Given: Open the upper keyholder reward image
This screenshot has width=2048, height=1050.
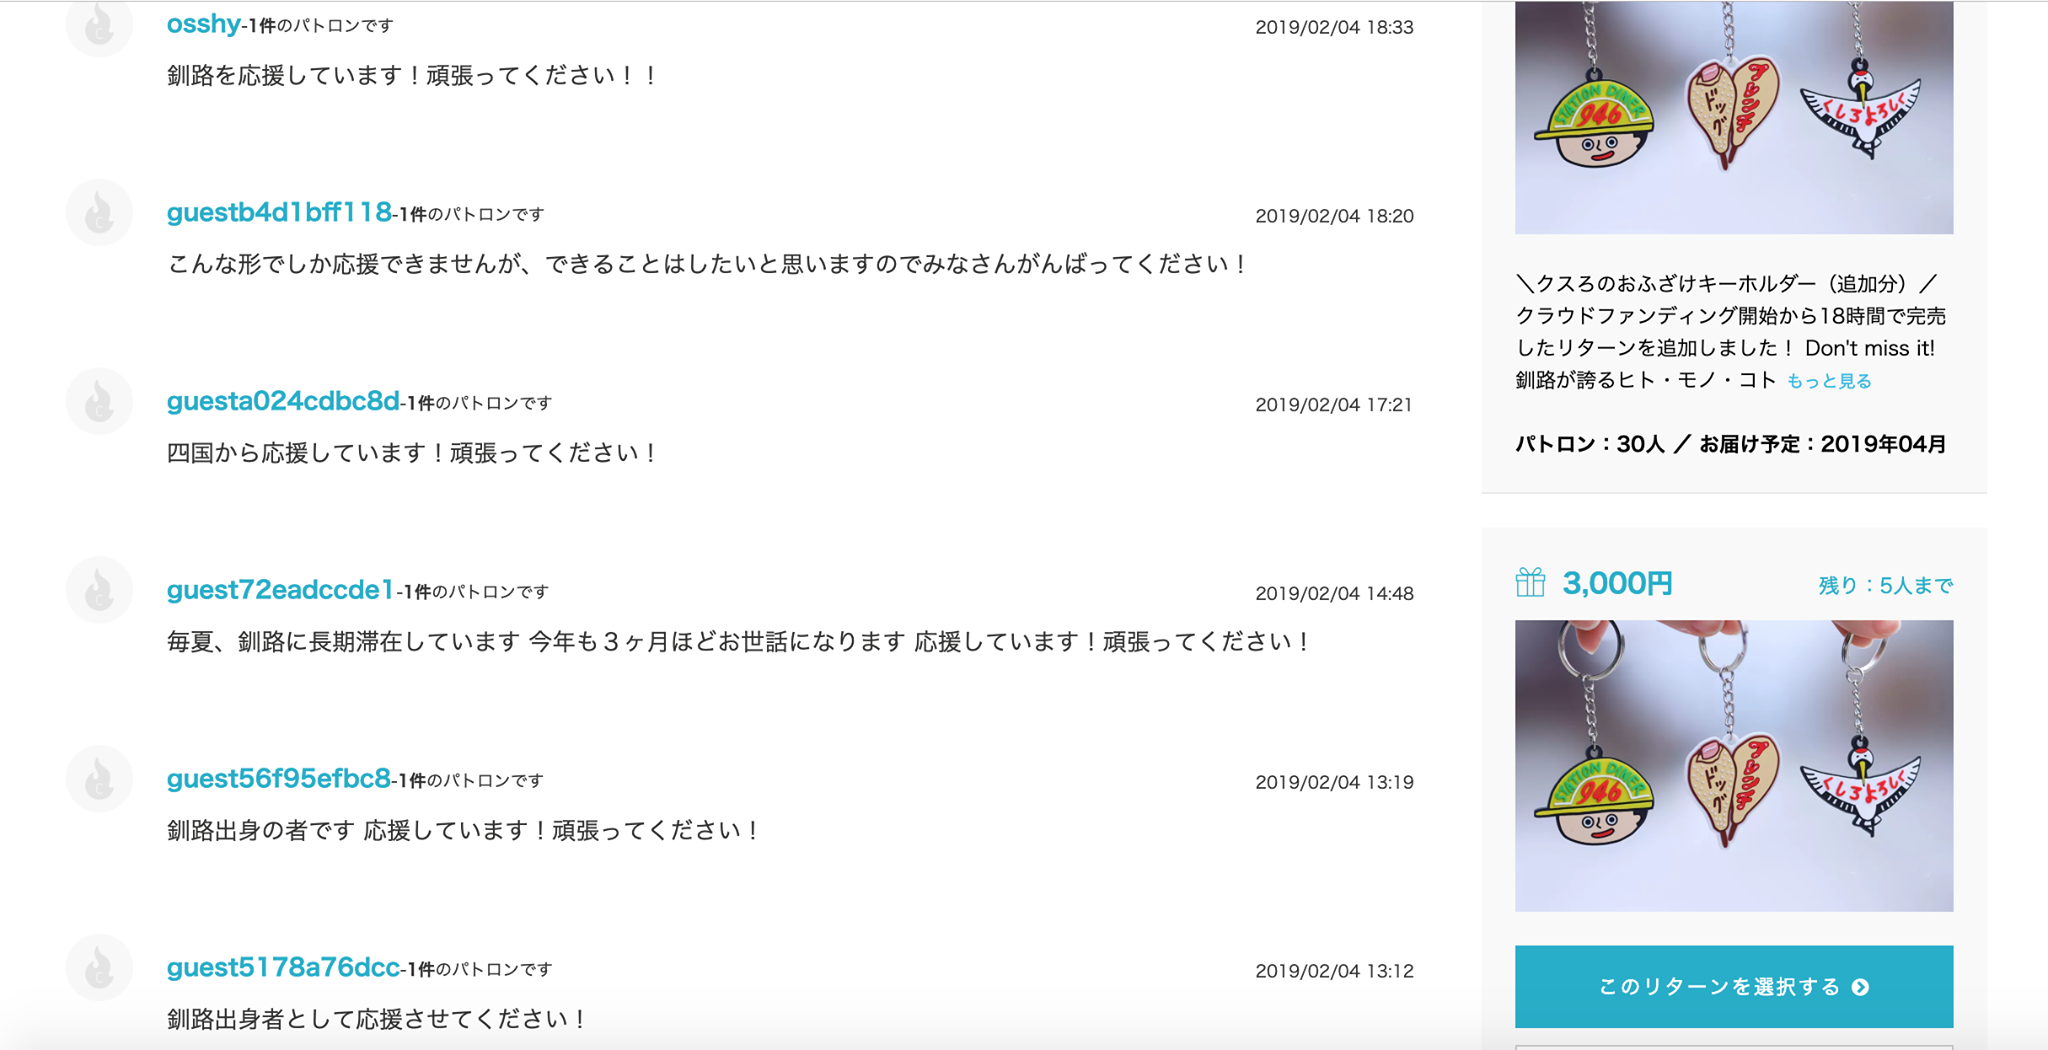Looking at the screenshot, I should (1734, 117).
